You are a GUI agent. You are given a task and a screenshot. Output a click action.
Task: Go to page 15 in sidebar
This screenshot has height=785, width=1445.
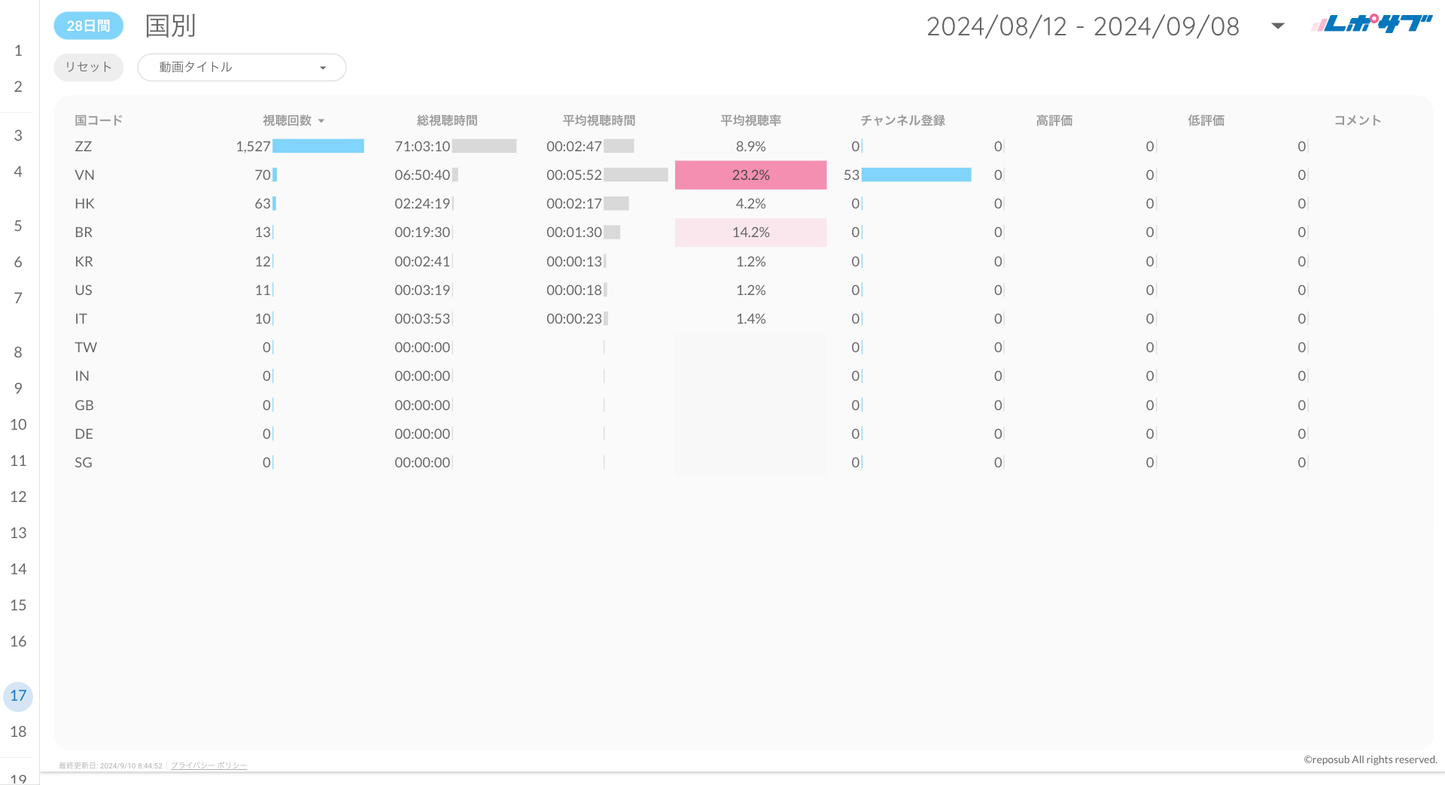tap(18, 604)
